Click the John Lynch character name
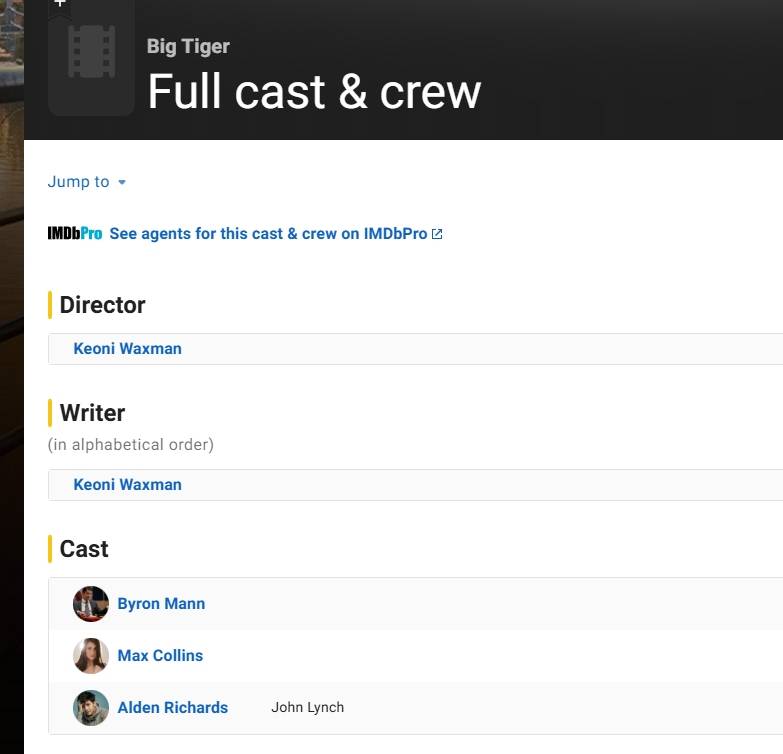This screenshot has height=754, width=783. [x=307, y=708]
